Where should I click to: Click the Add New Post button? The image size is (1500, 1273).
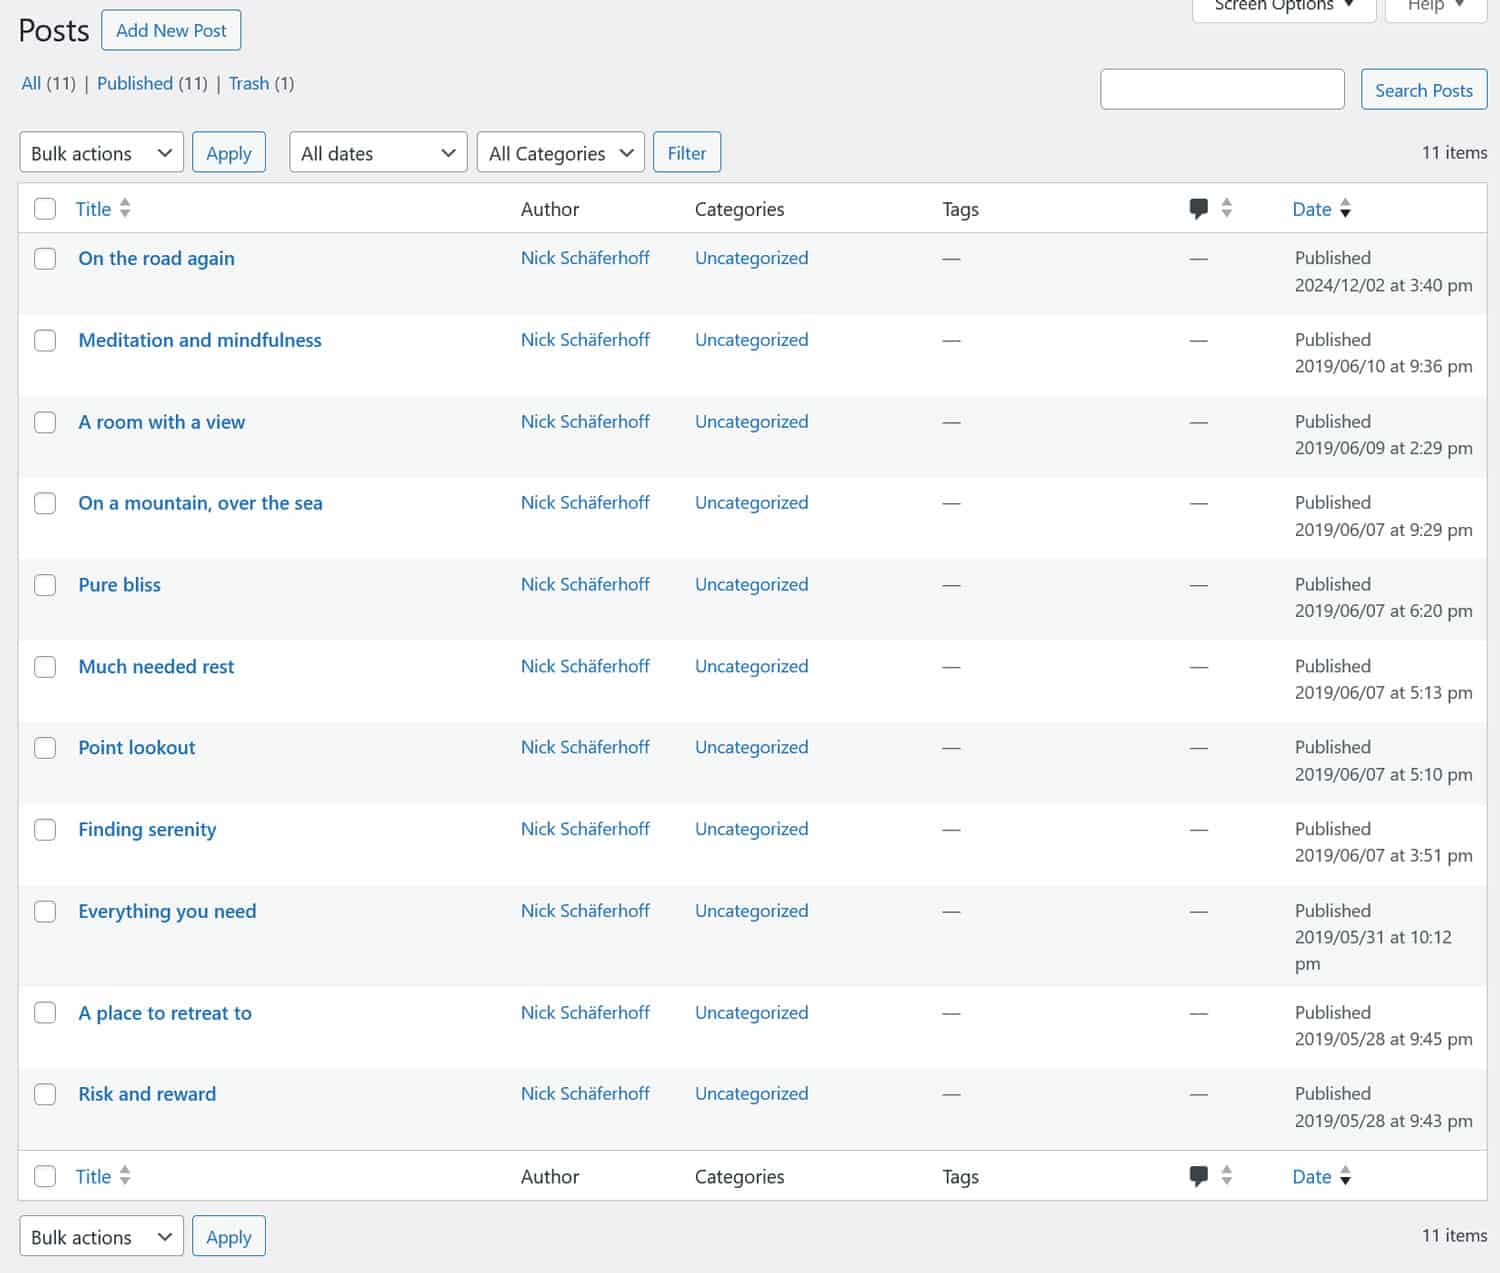pos(171,30)
